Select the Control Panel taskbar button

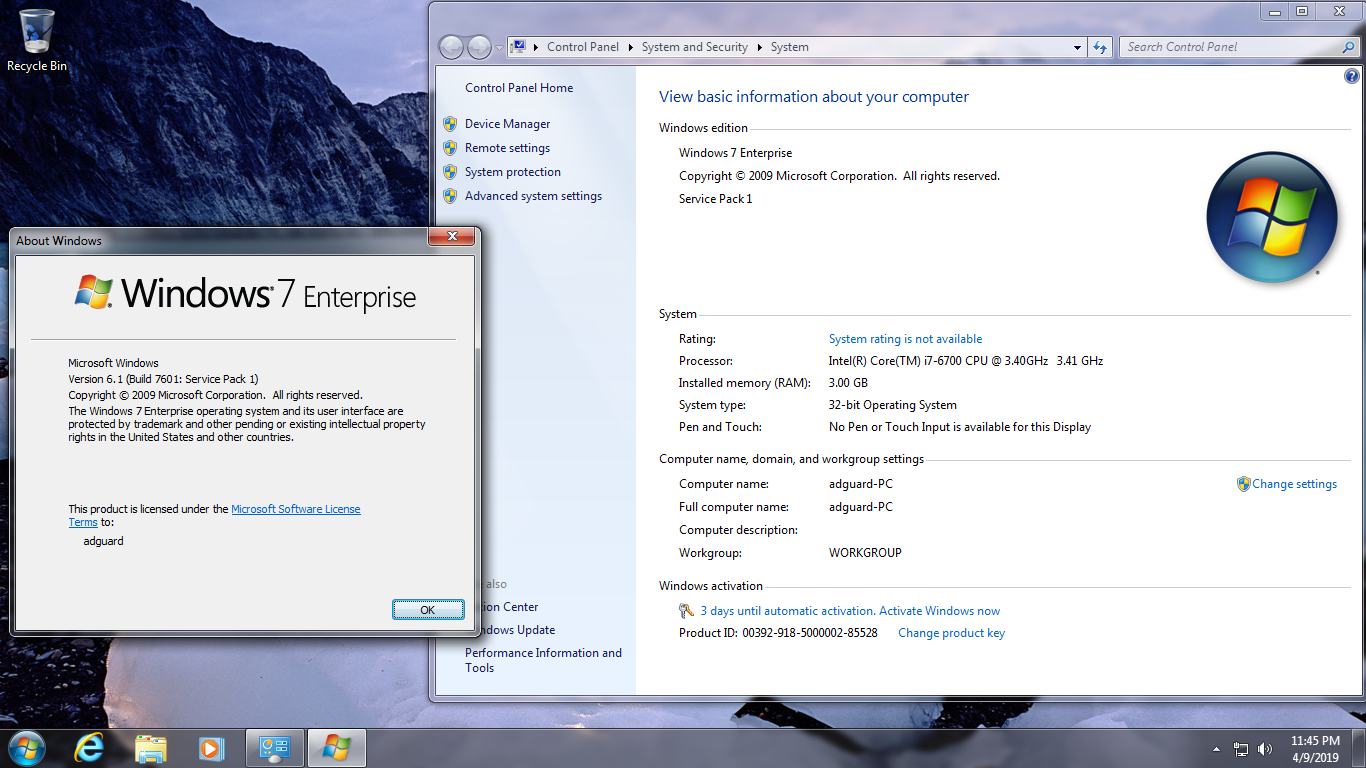tap(274, 748)
